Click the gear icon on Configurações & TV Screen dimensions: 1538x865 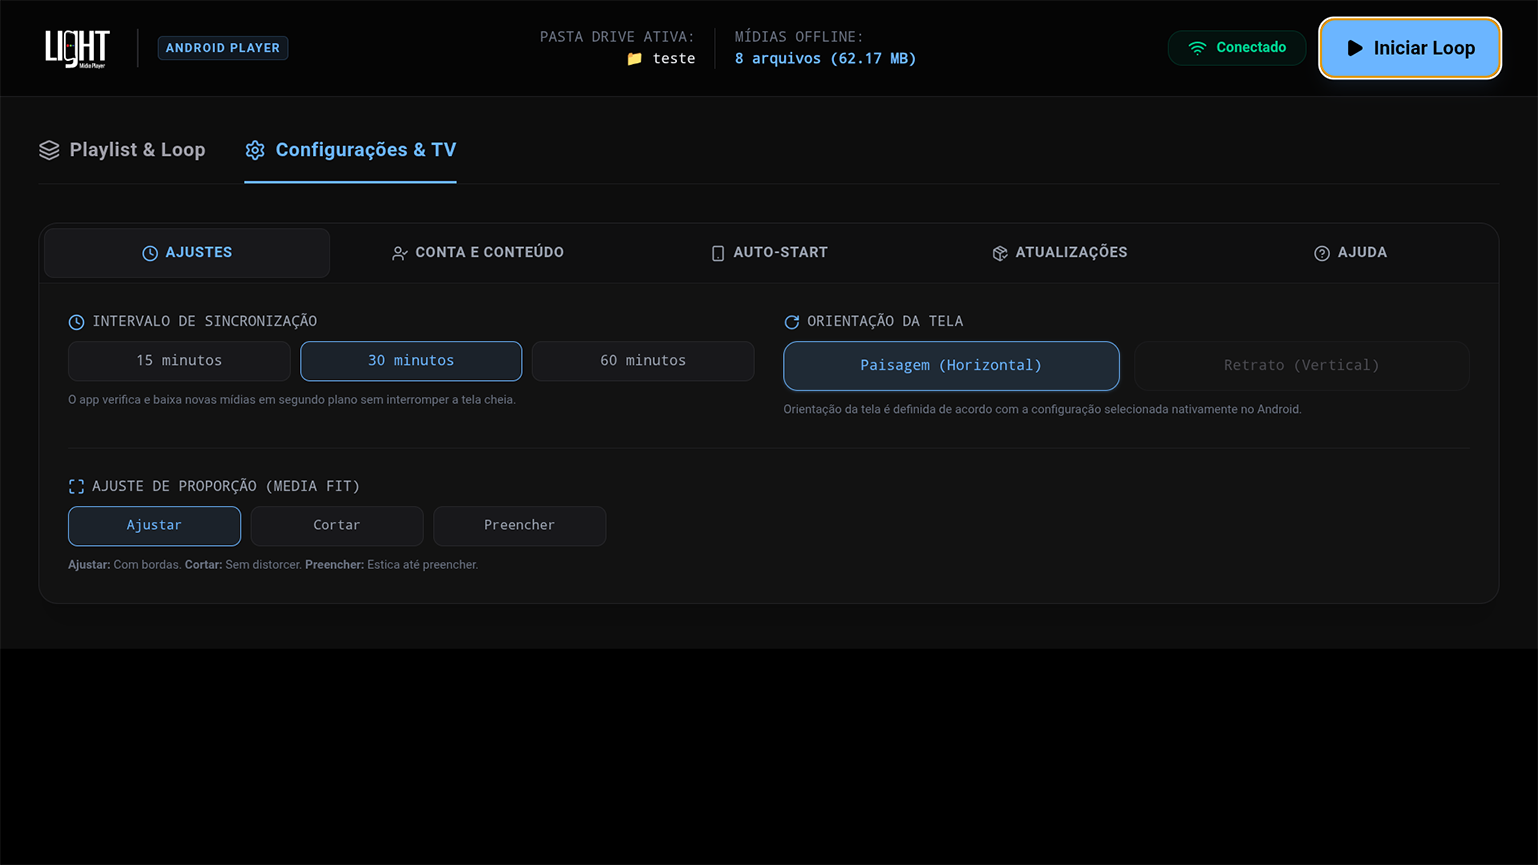255,150
